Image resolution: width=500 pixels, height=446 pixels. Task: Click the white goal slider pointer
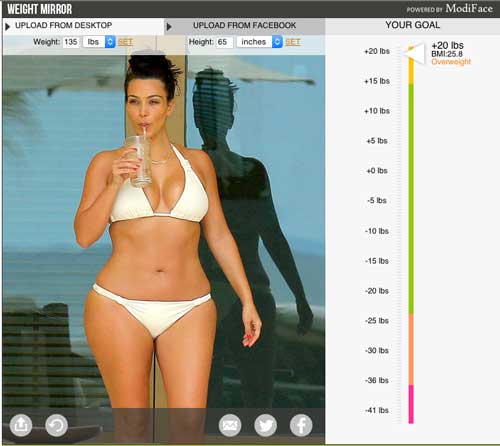(x=414, y=53)
